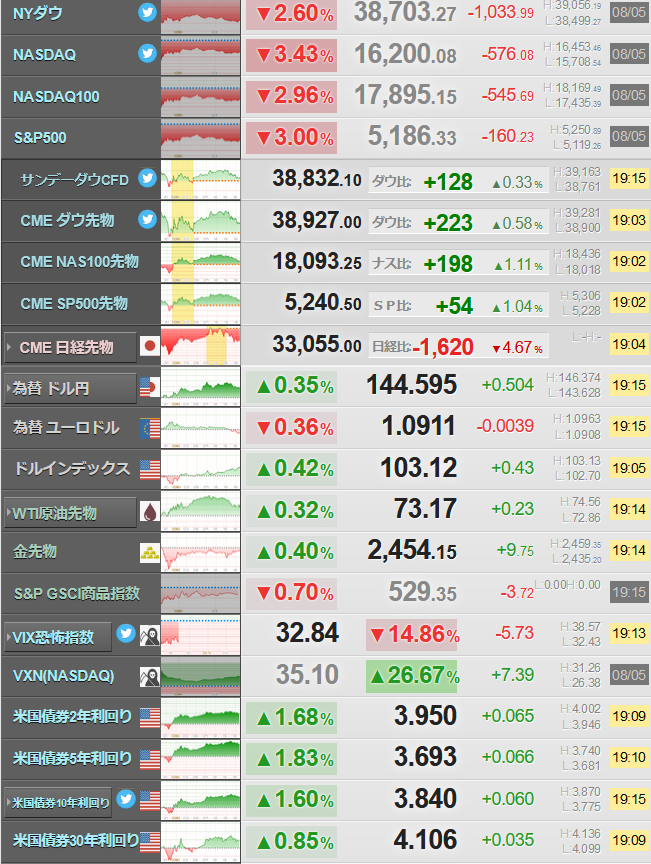The height and width of the screenshot is (864, 651).
Task: Open CME 日経先物 mini chart
Action: point(201,345)
